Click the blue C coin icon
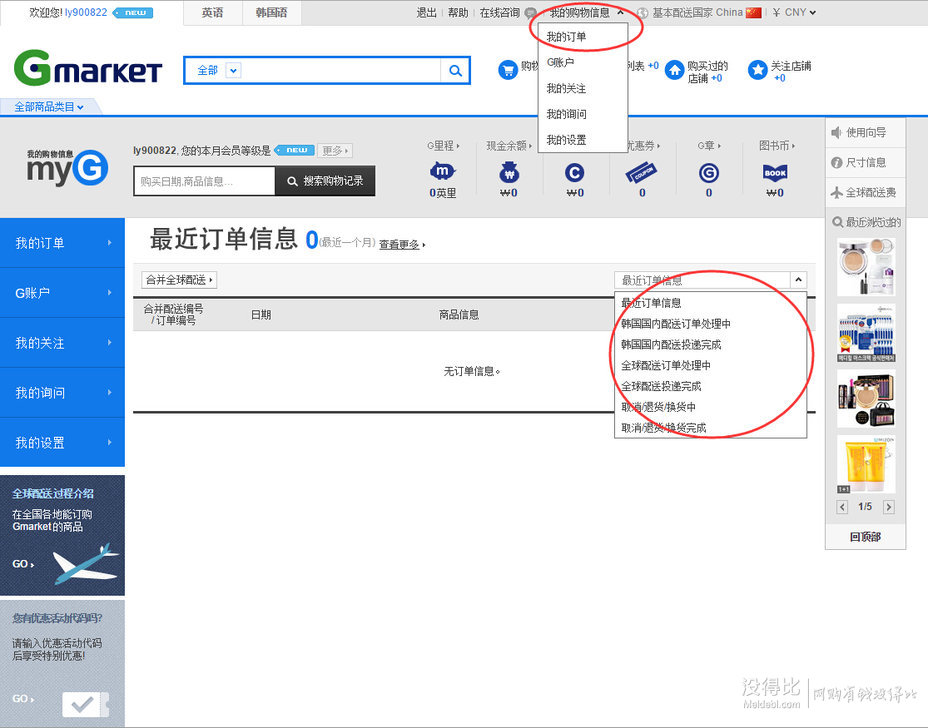Screen dimensions: 928x728 [x=575, y=173]
